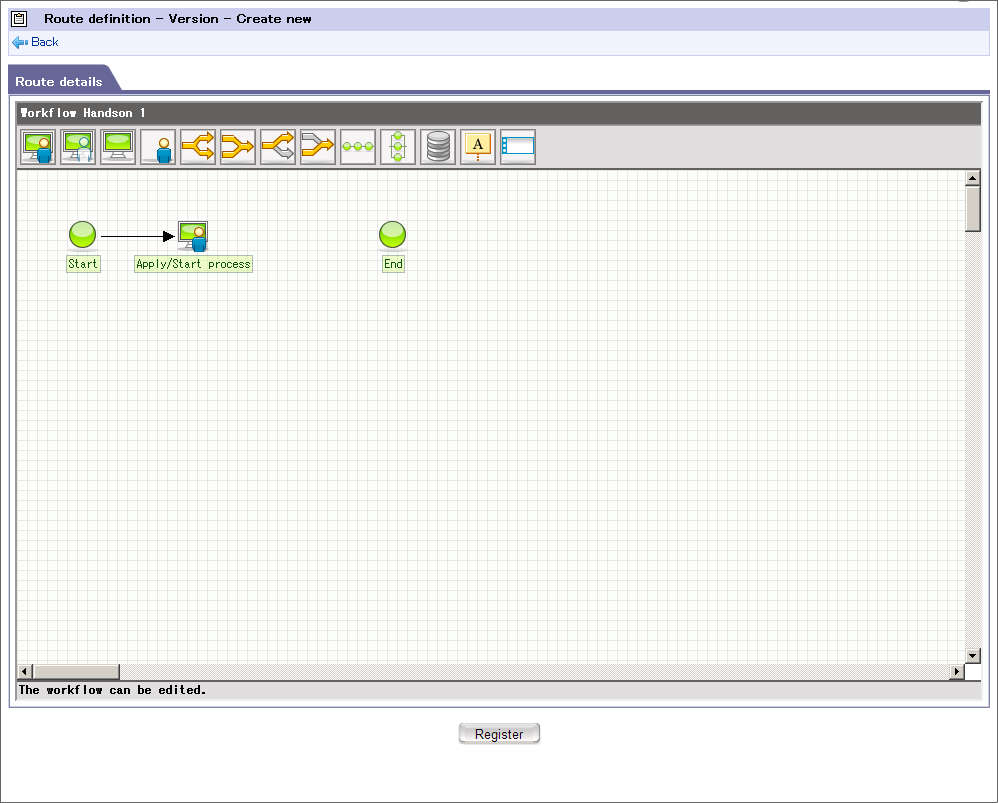The image size is (998, 803).
Task: Click the 'End' label
Action: pyautogui.click(x=393, y=264)
